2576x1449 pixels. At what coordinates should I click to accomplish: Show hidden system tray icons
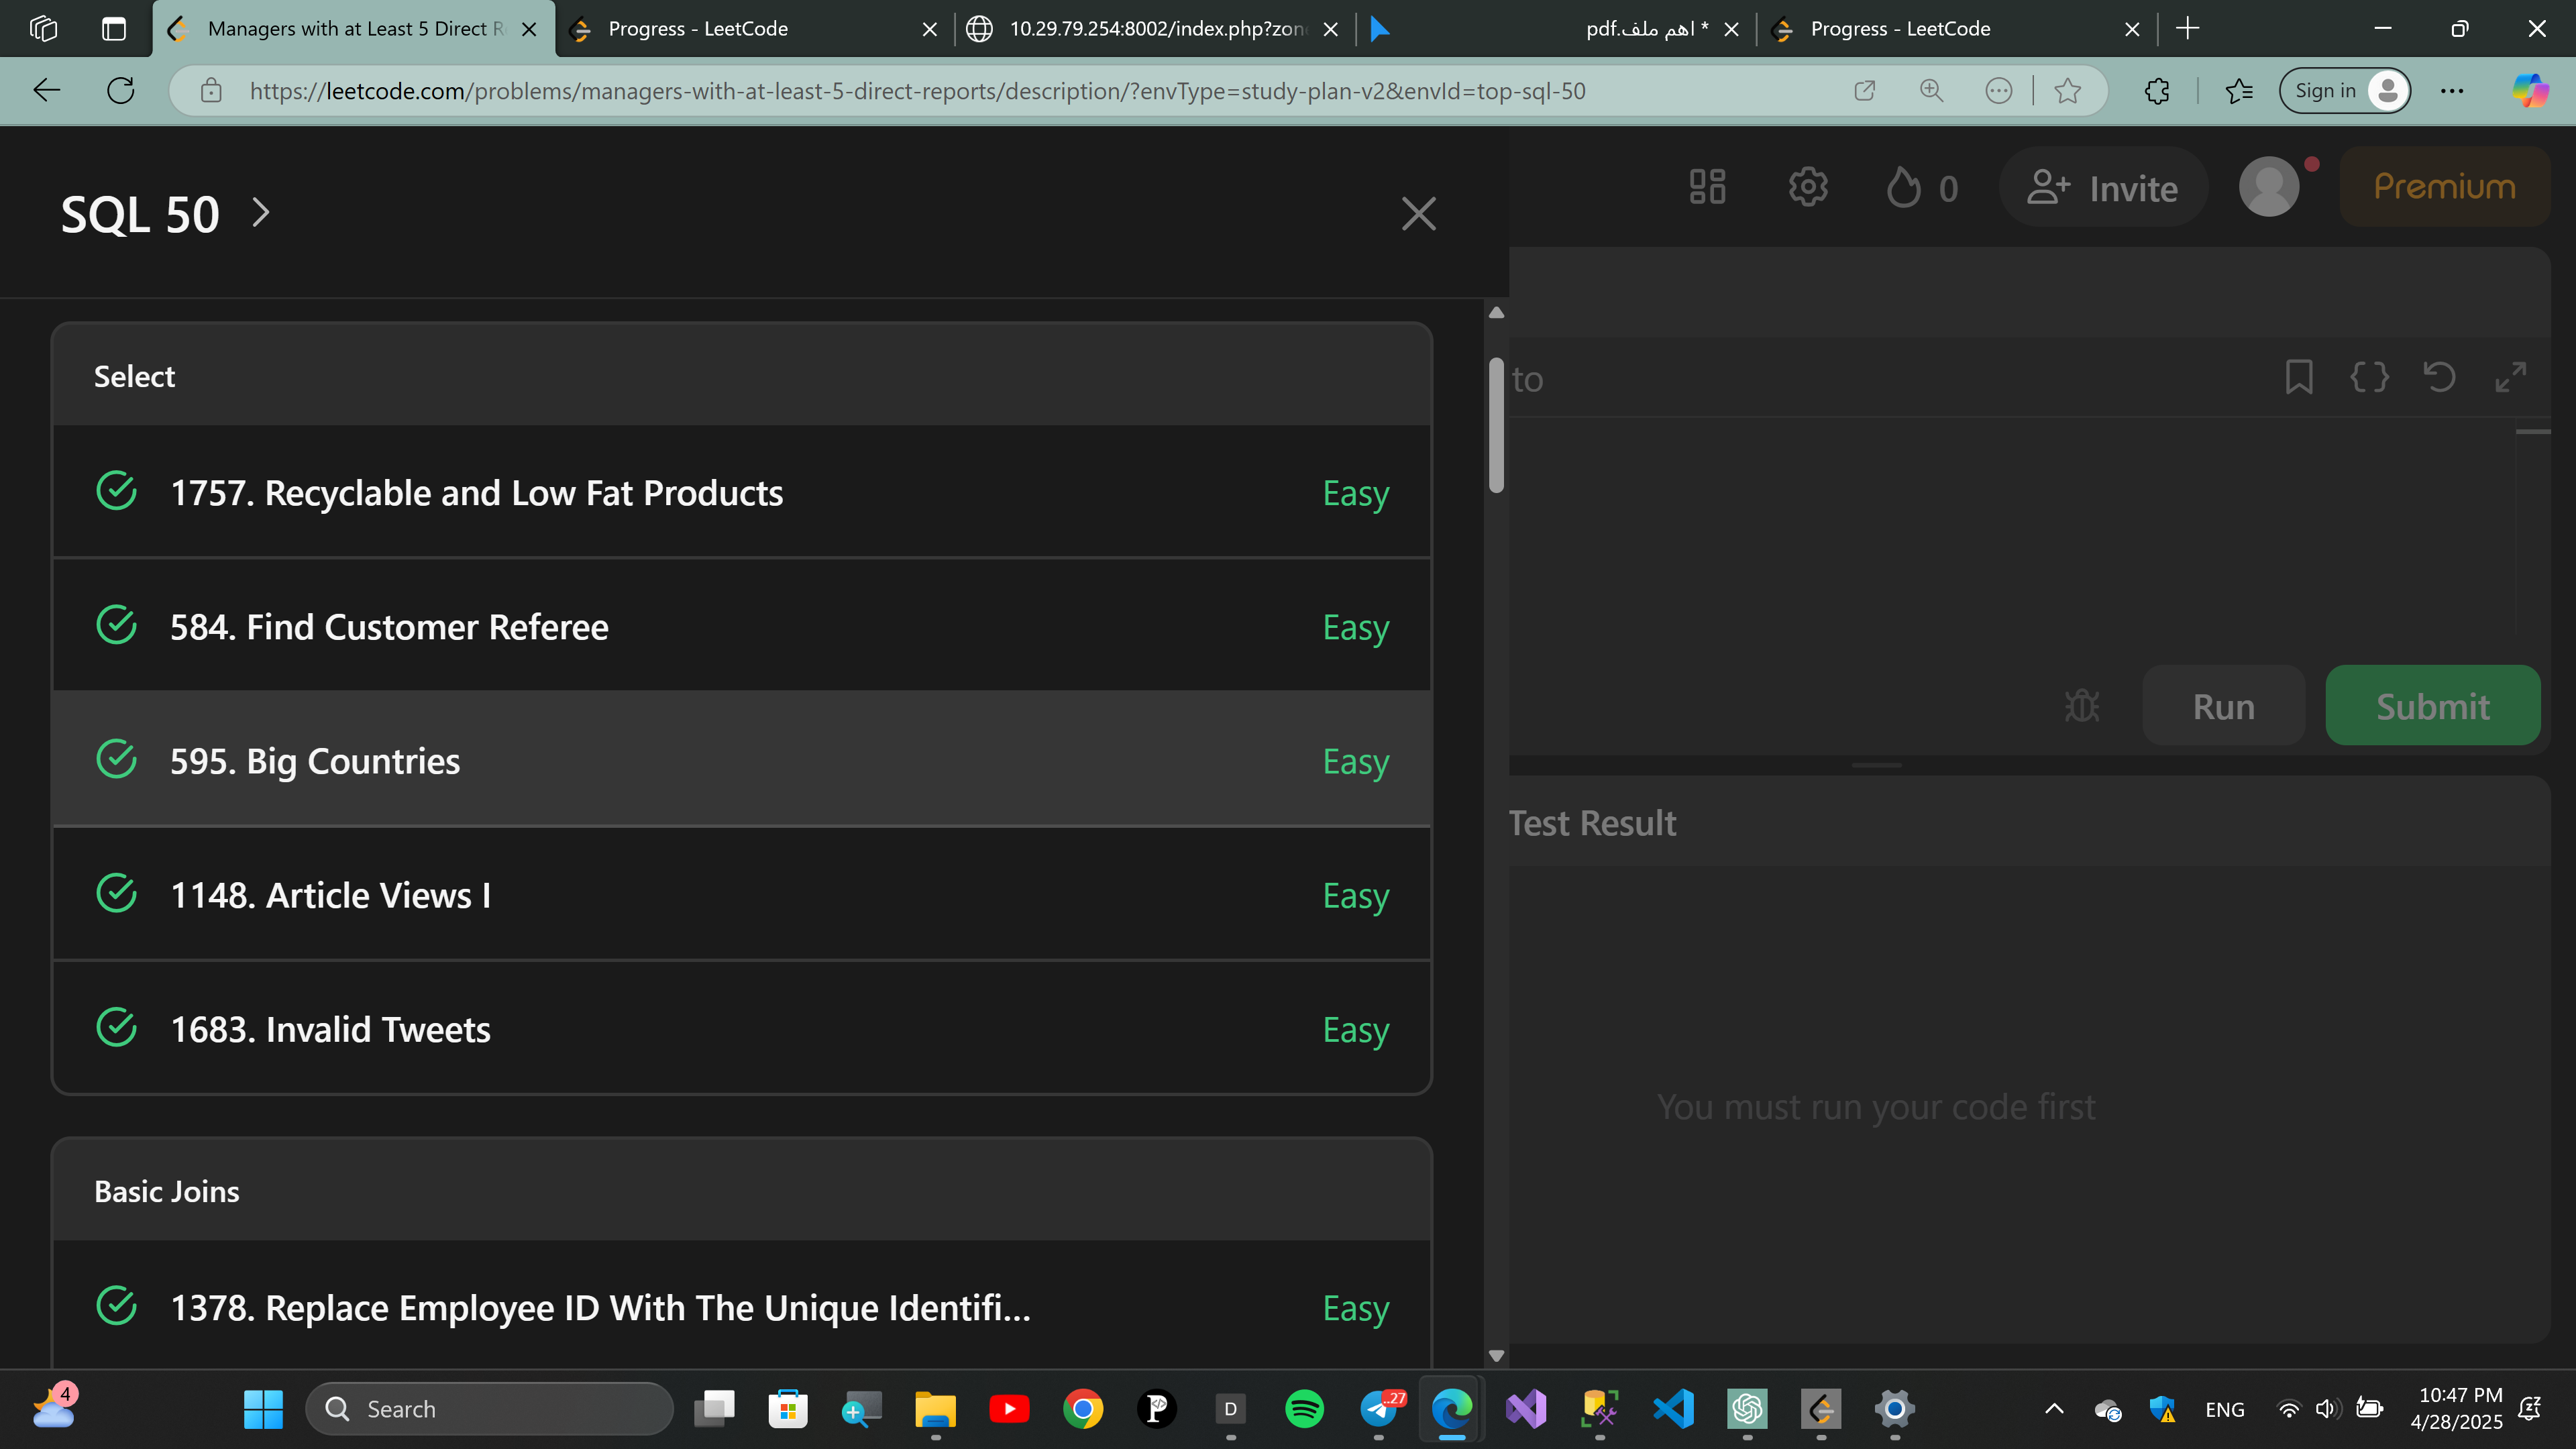tap(2054, 1408)
